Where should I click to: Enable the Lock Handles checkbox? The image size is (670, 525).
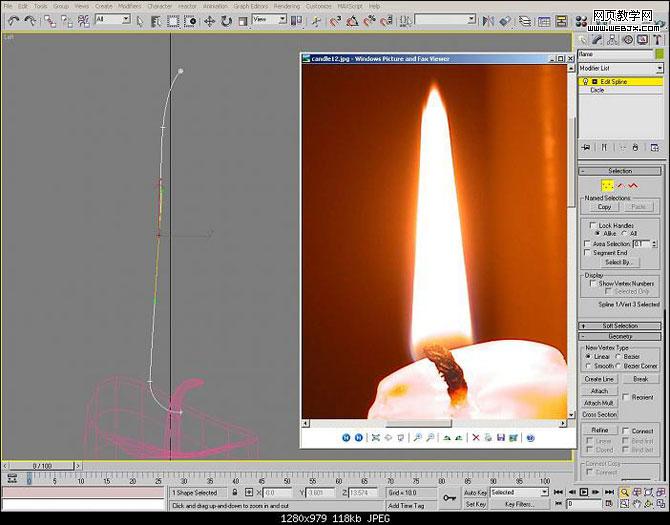pyautogui.click(x=593, y=225)
